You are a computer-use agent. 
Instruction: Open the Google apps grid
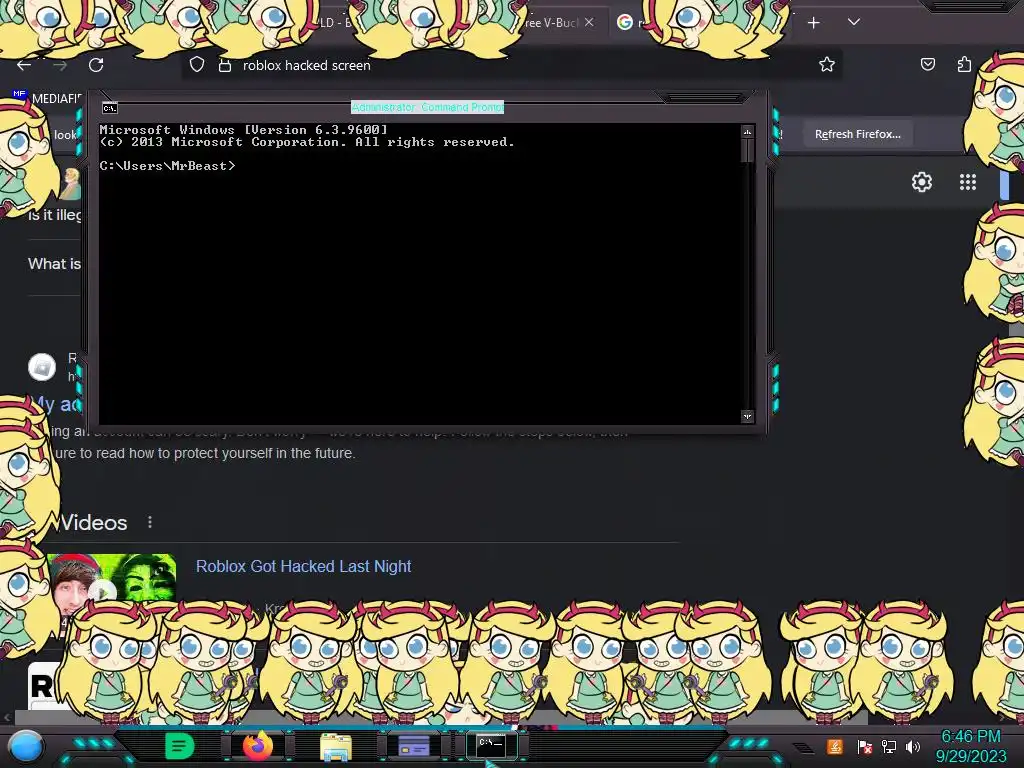[x=968, y=182]
